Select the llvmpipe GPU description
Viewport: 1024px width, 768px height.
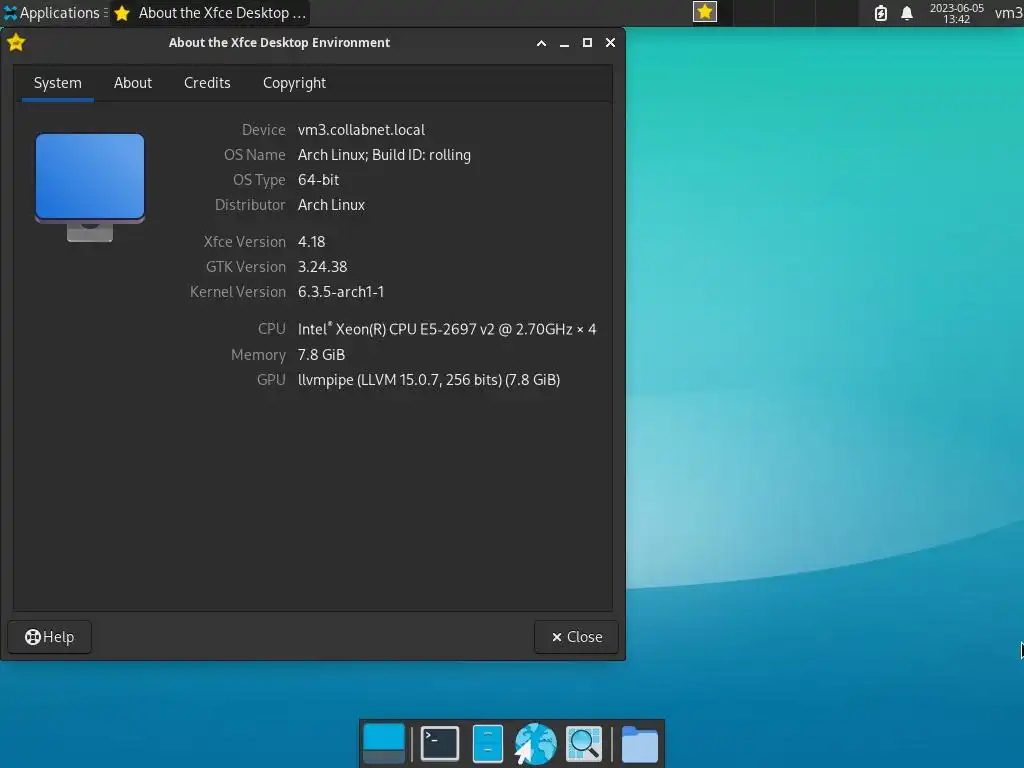(429, 380)
